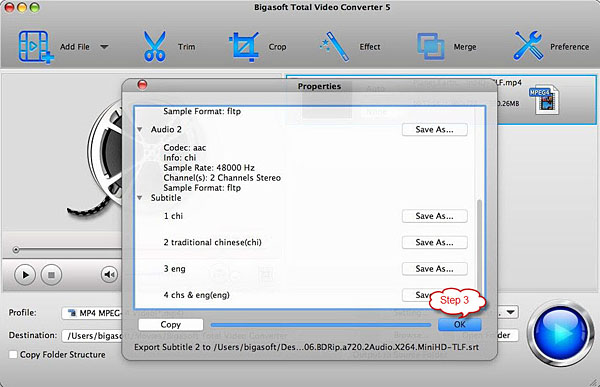
Task: Click the Add File film icon
Action: tap(36, 47)
